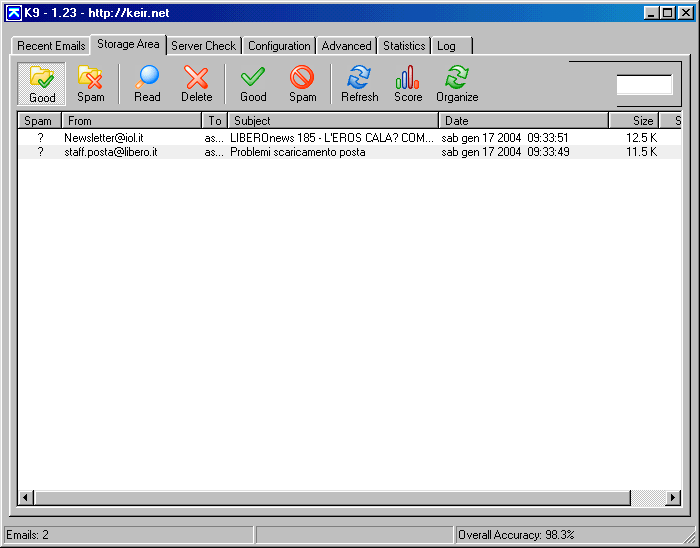700x548 pixels.
Task: Click the horizontal scrollbar right arrow
Action: [x=673, y=497]
